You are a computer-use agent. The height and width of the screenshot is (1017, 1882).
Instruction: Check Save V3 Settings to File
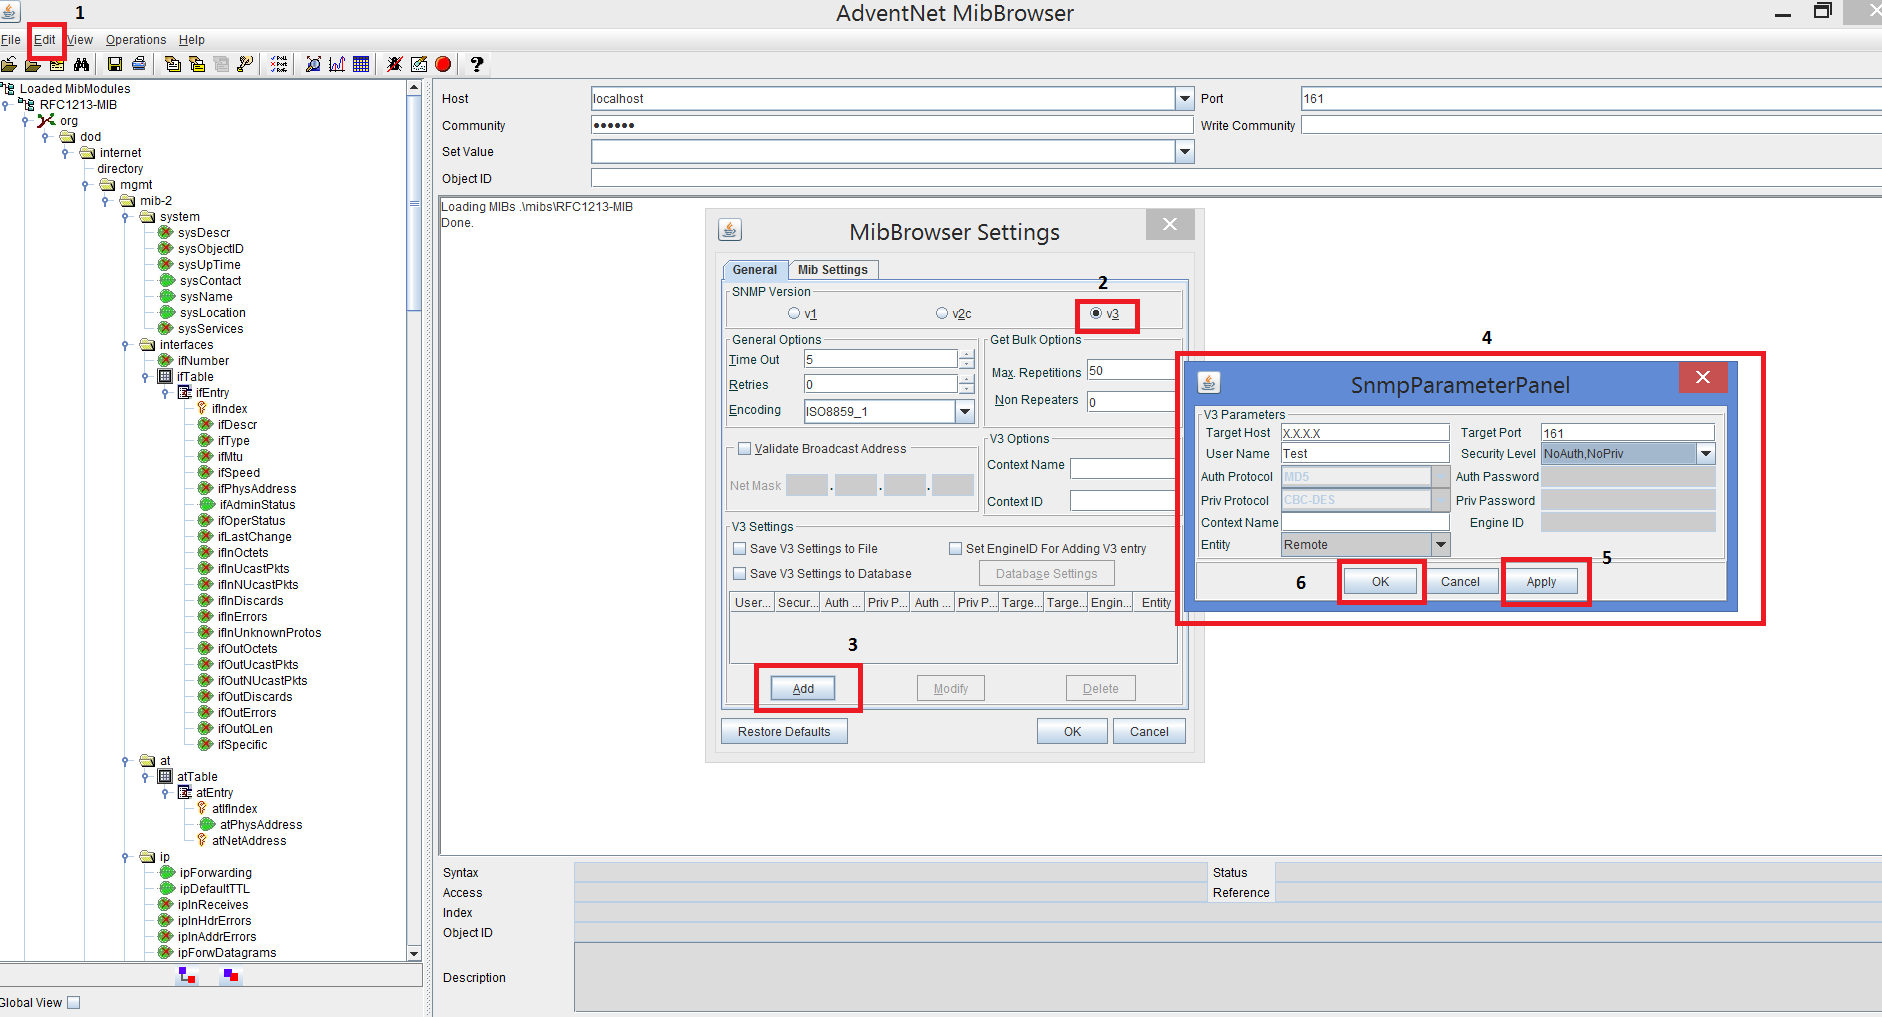point(740,549)
